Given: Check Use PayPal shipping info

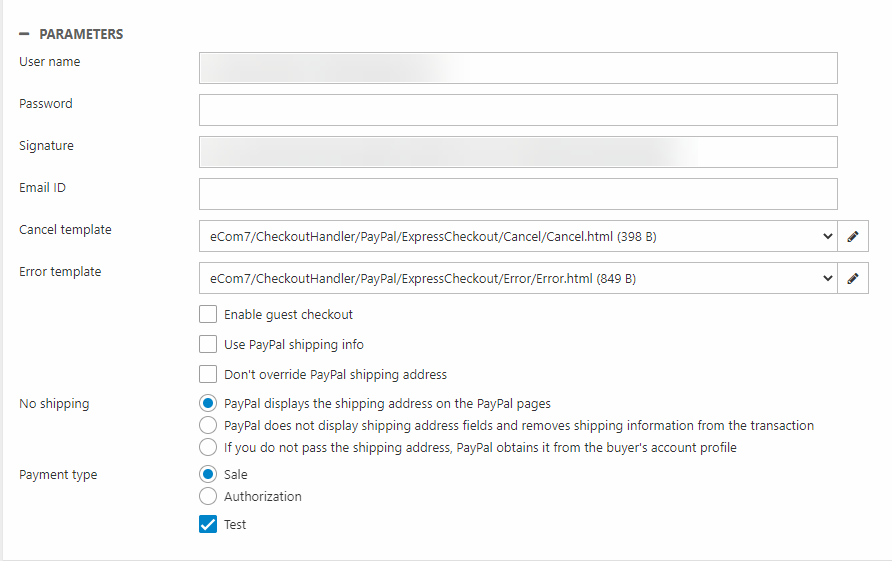Looking at the screenshot, I should coord(208,344).
